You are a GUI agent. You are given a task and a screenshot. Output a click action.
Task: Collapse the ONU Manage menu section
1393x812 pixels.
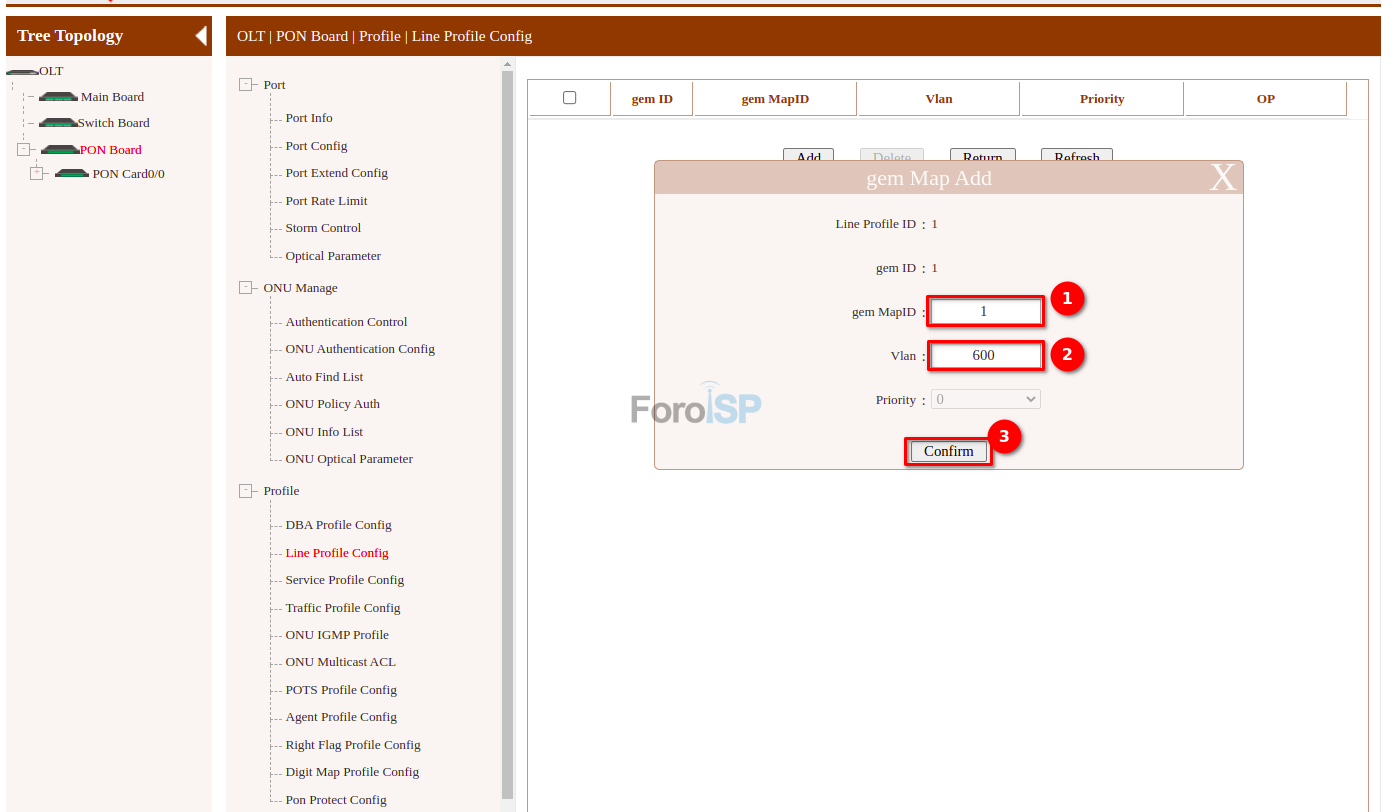pyautogui.click(x=246, y=288)
